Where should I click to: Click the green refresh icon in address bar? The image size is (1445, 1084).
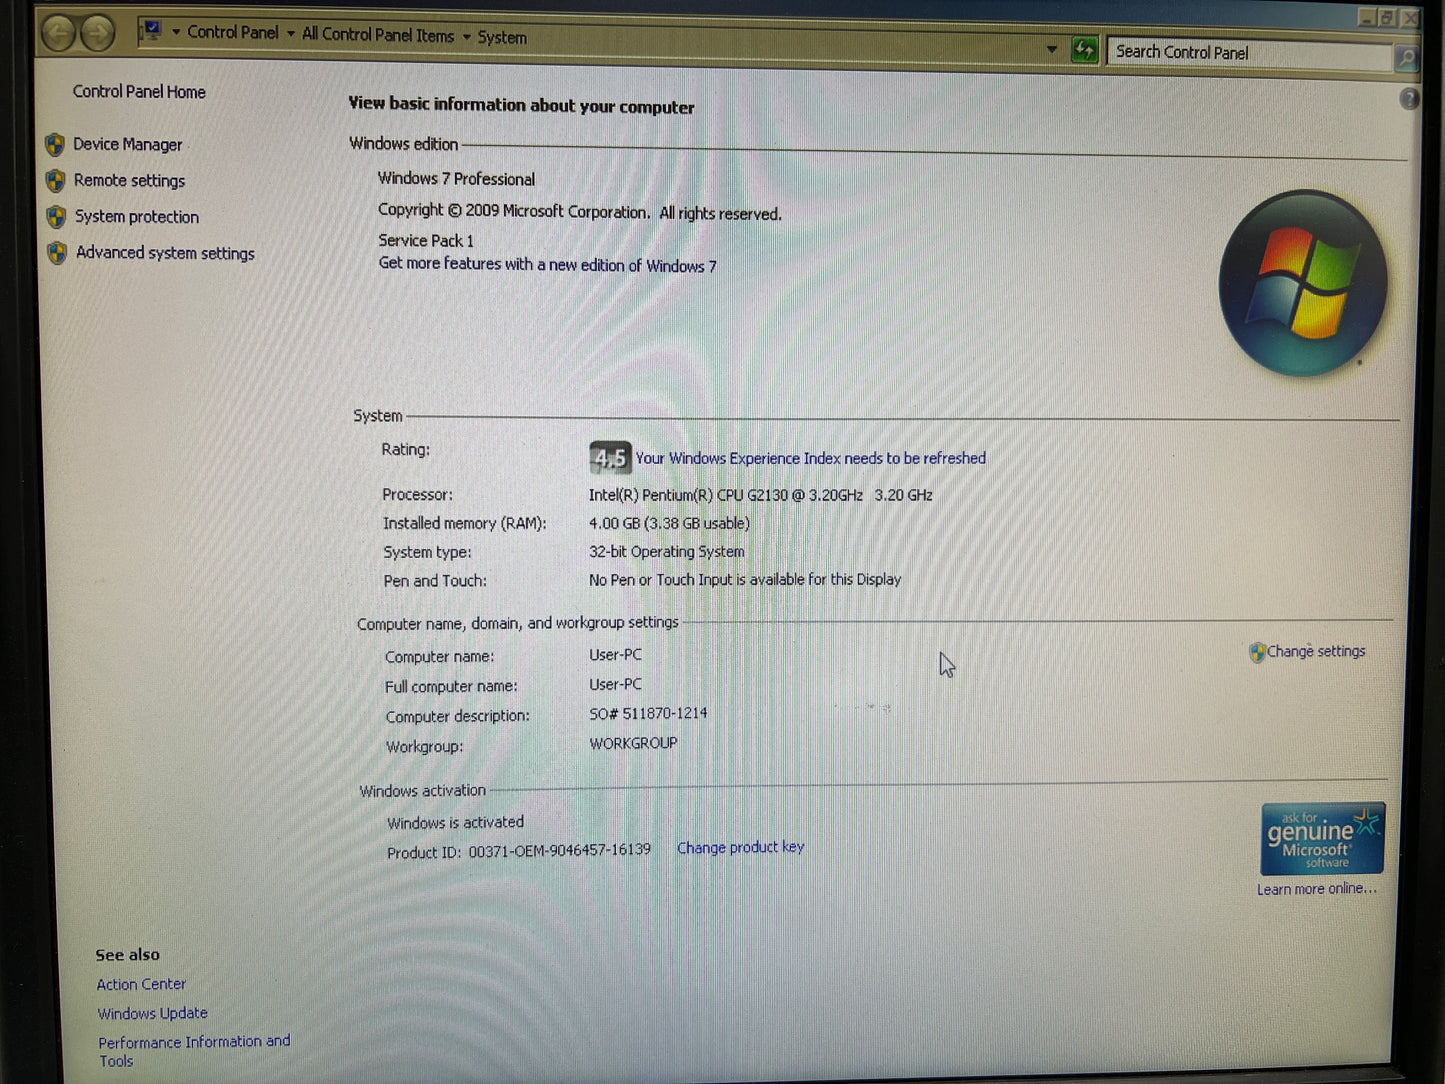[x=1084, y=49]
